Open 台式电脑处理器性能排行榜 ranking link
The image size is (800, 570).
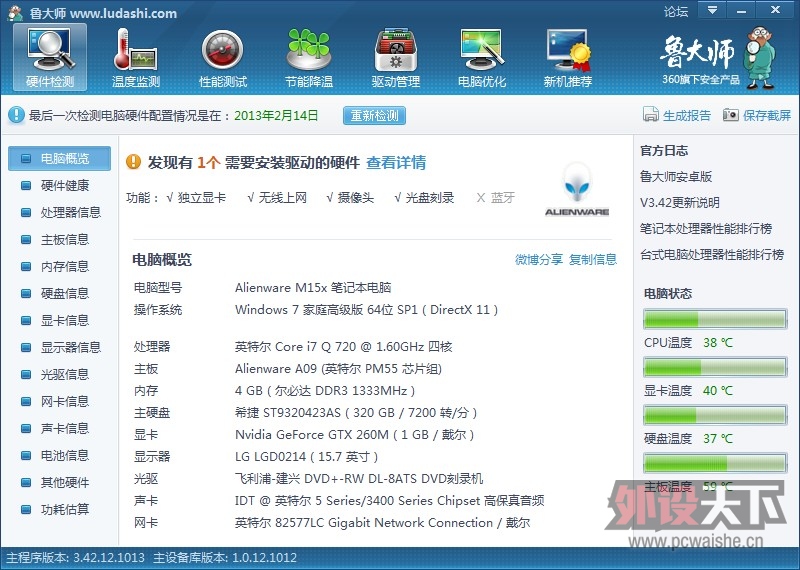click(x=712, y=255)
